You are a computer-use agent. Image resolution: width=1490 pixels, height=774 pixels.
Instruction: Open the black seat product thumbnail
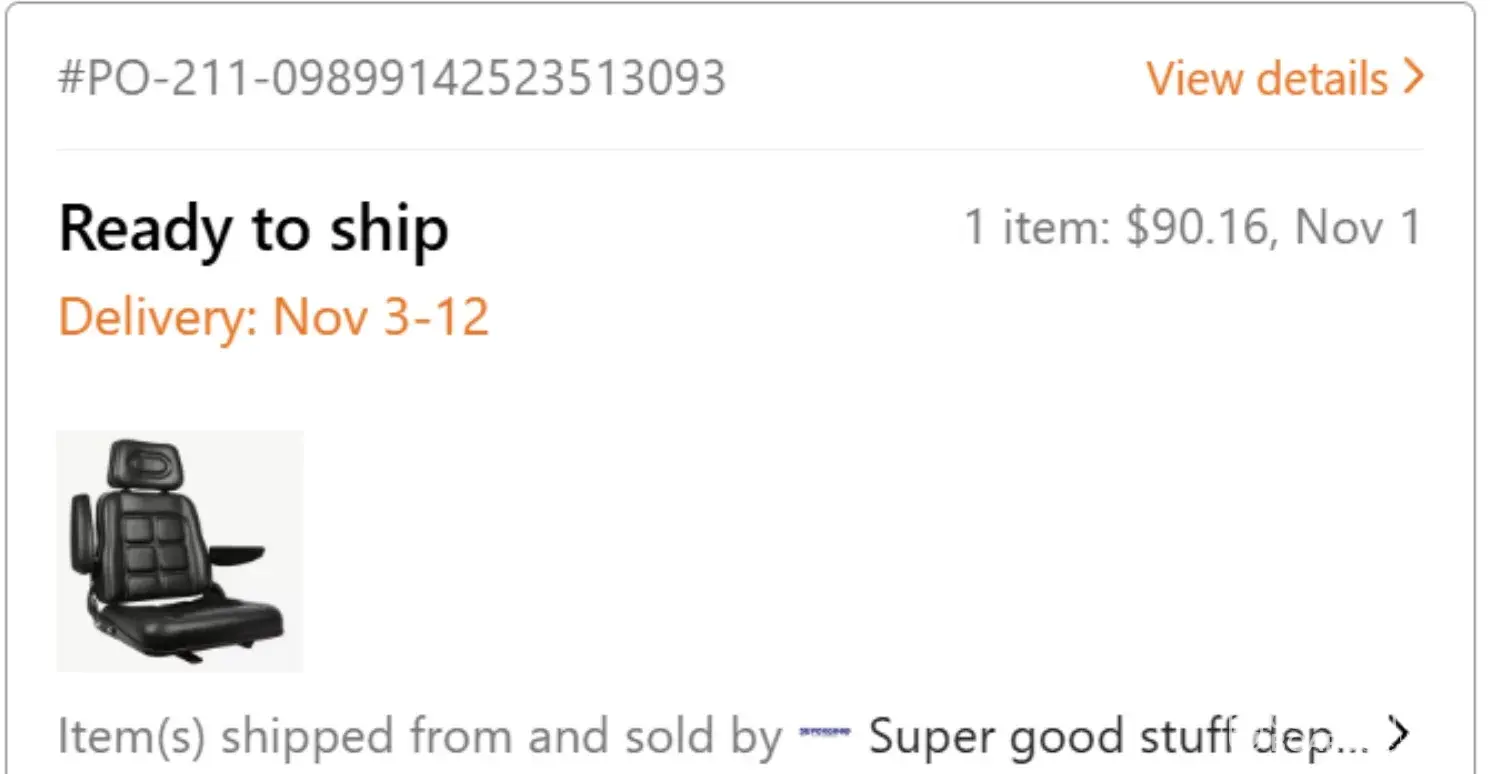tap(180, 551)
